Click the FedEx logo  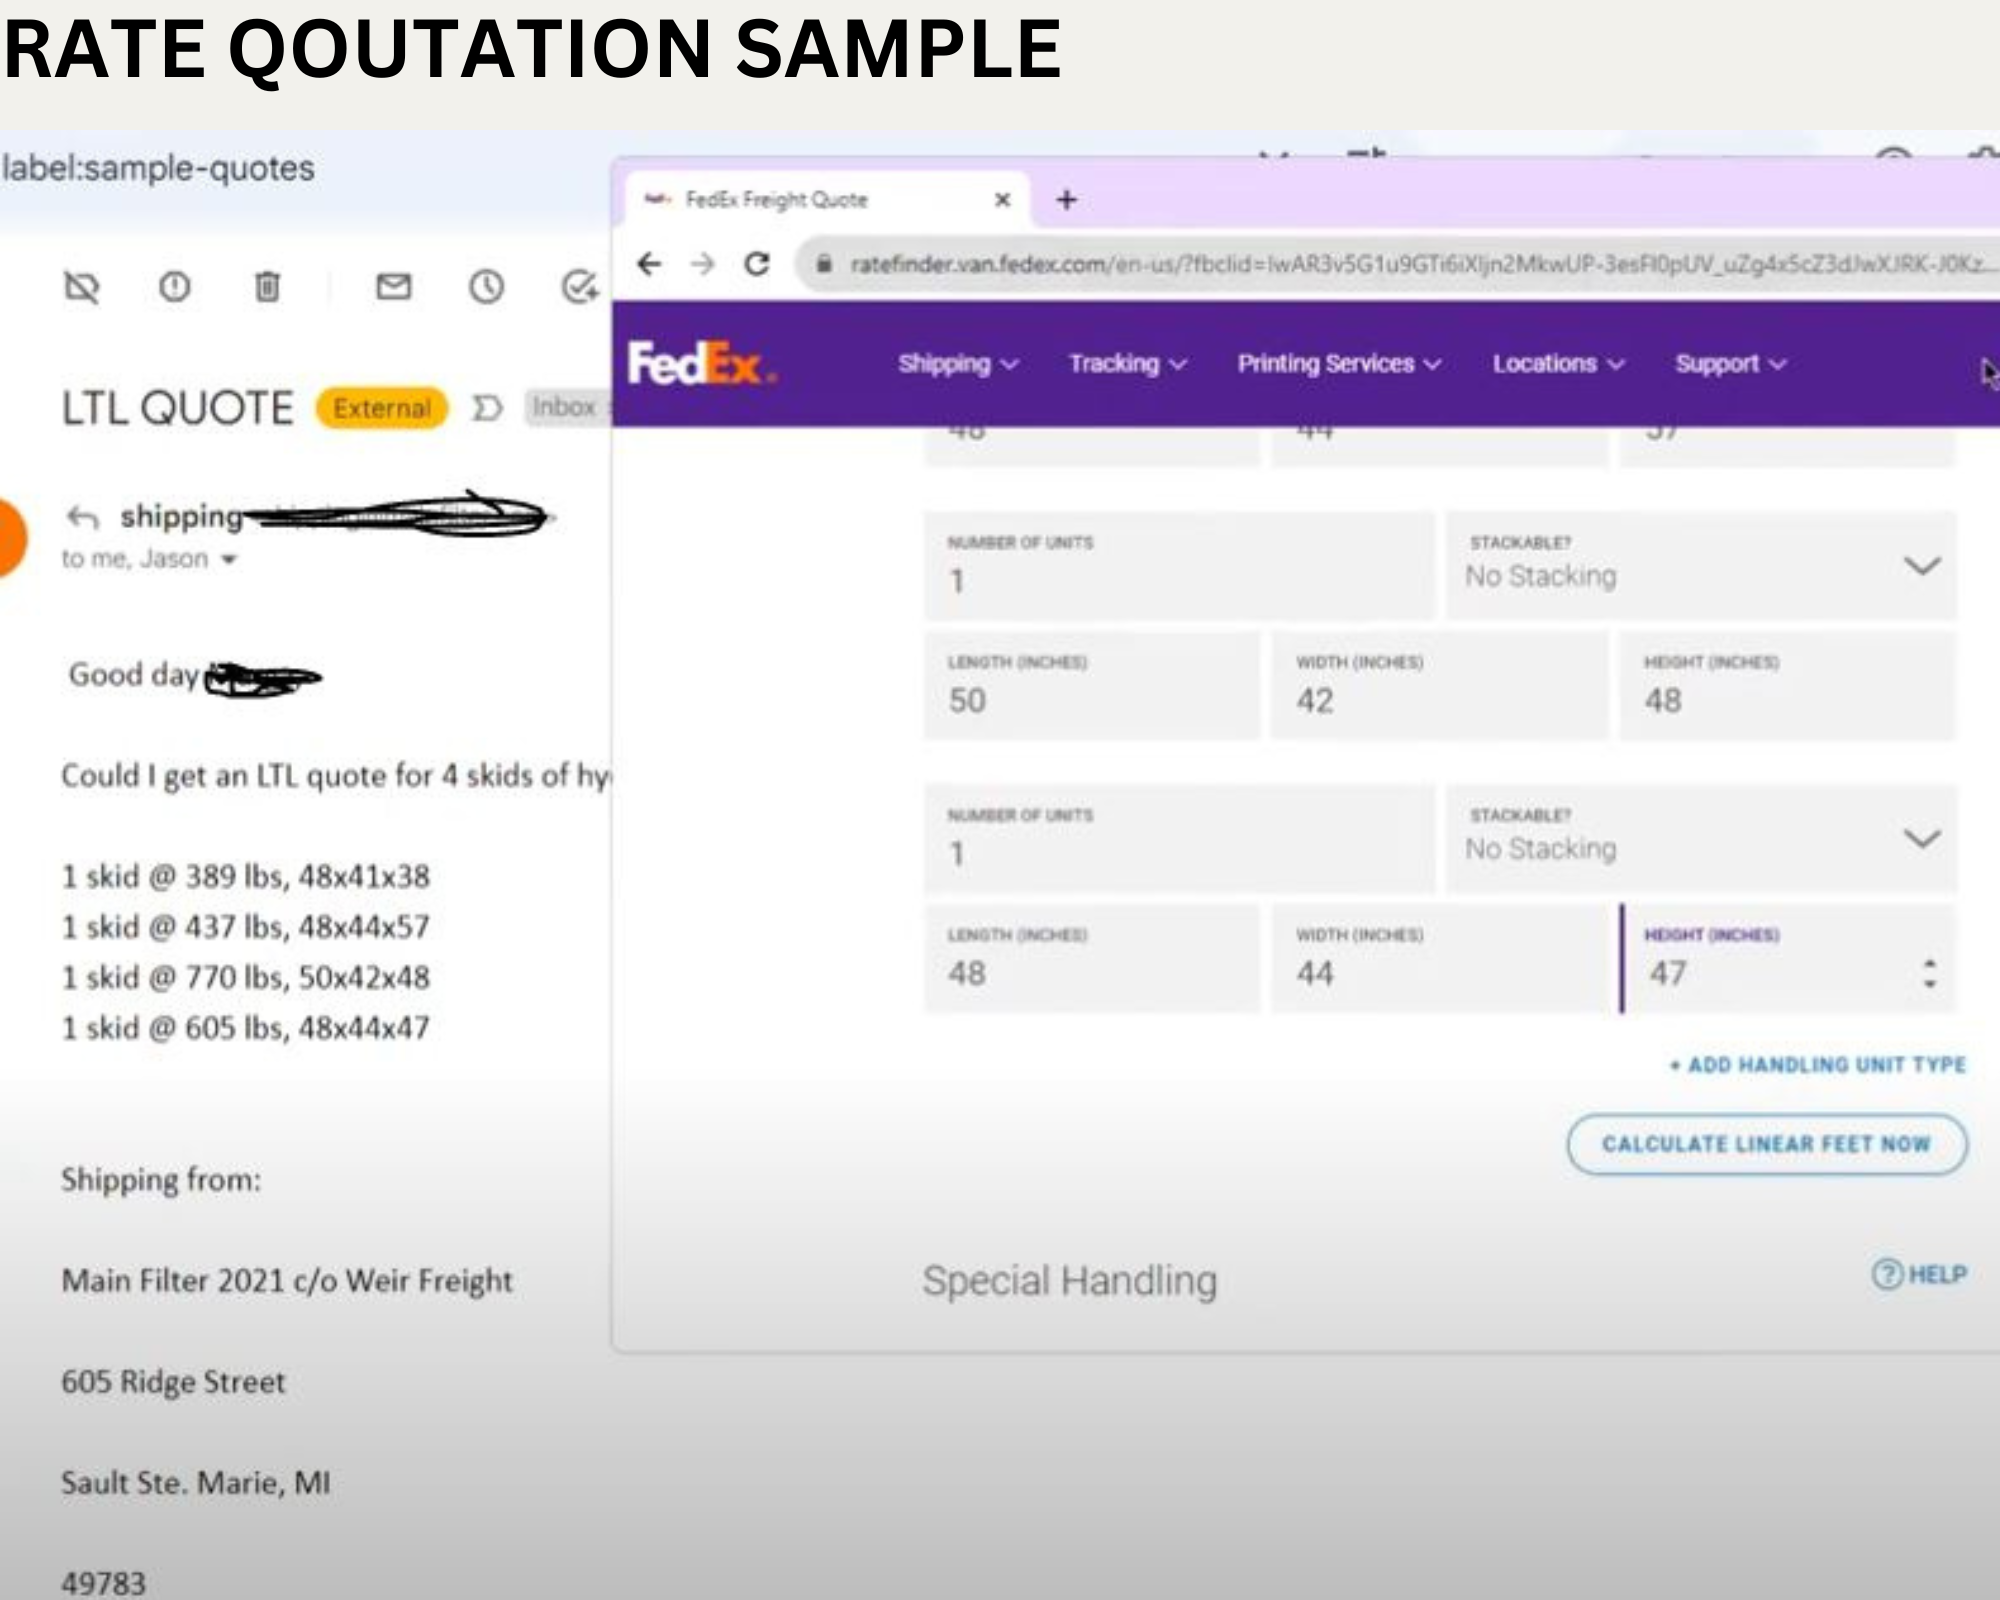(x=700, y=364)
